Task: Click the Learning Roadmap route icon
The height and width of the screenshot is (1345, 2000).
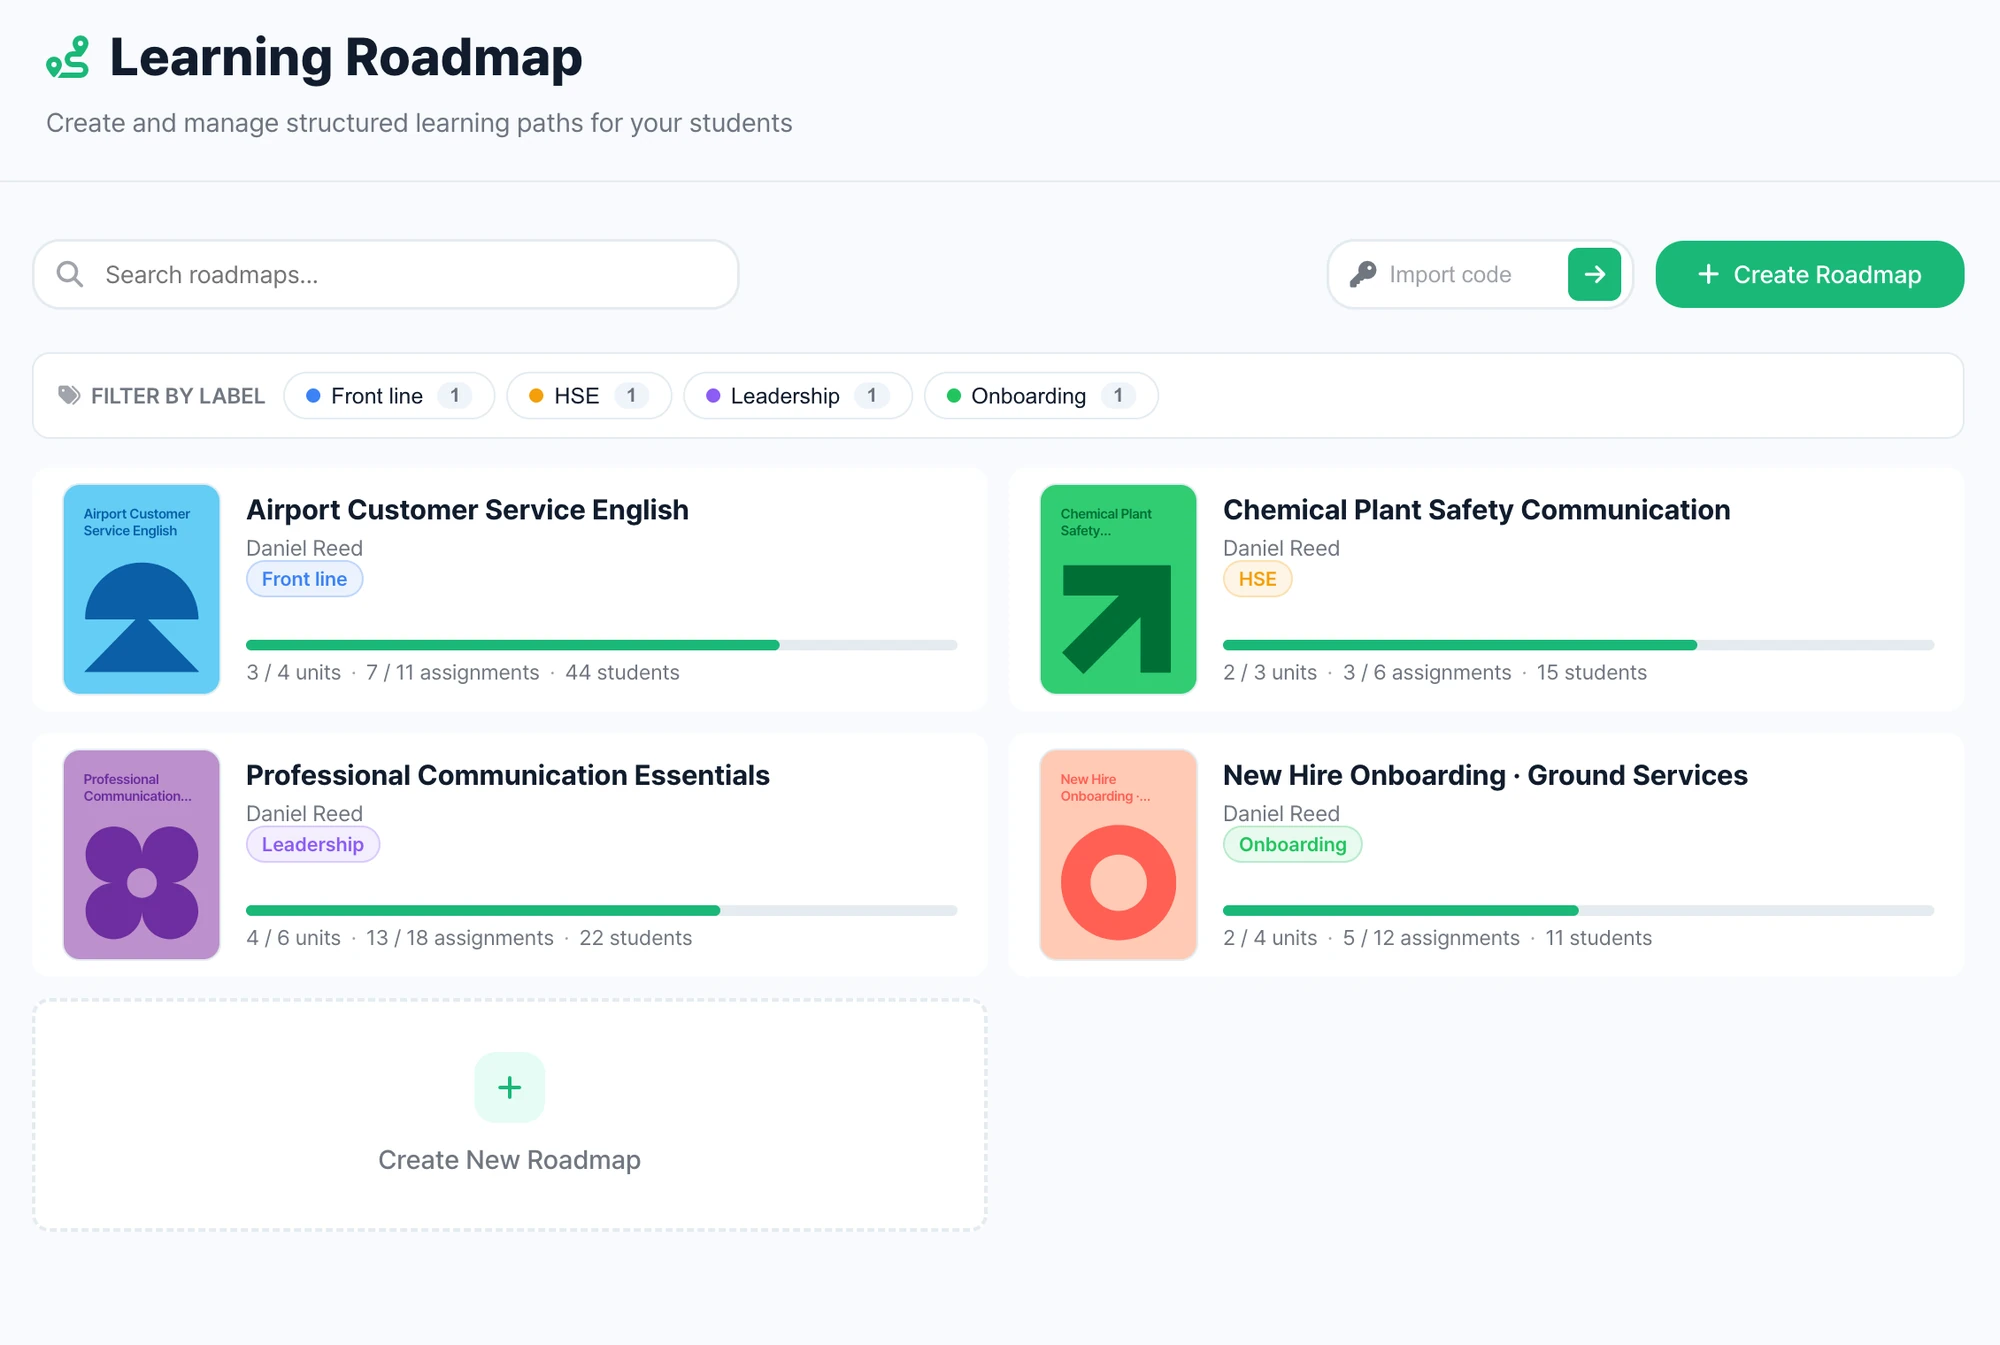Action: tap(68, 57)
